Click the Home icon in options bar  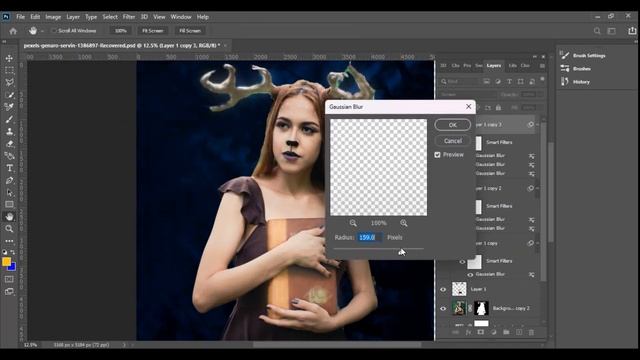pos(13,31)
